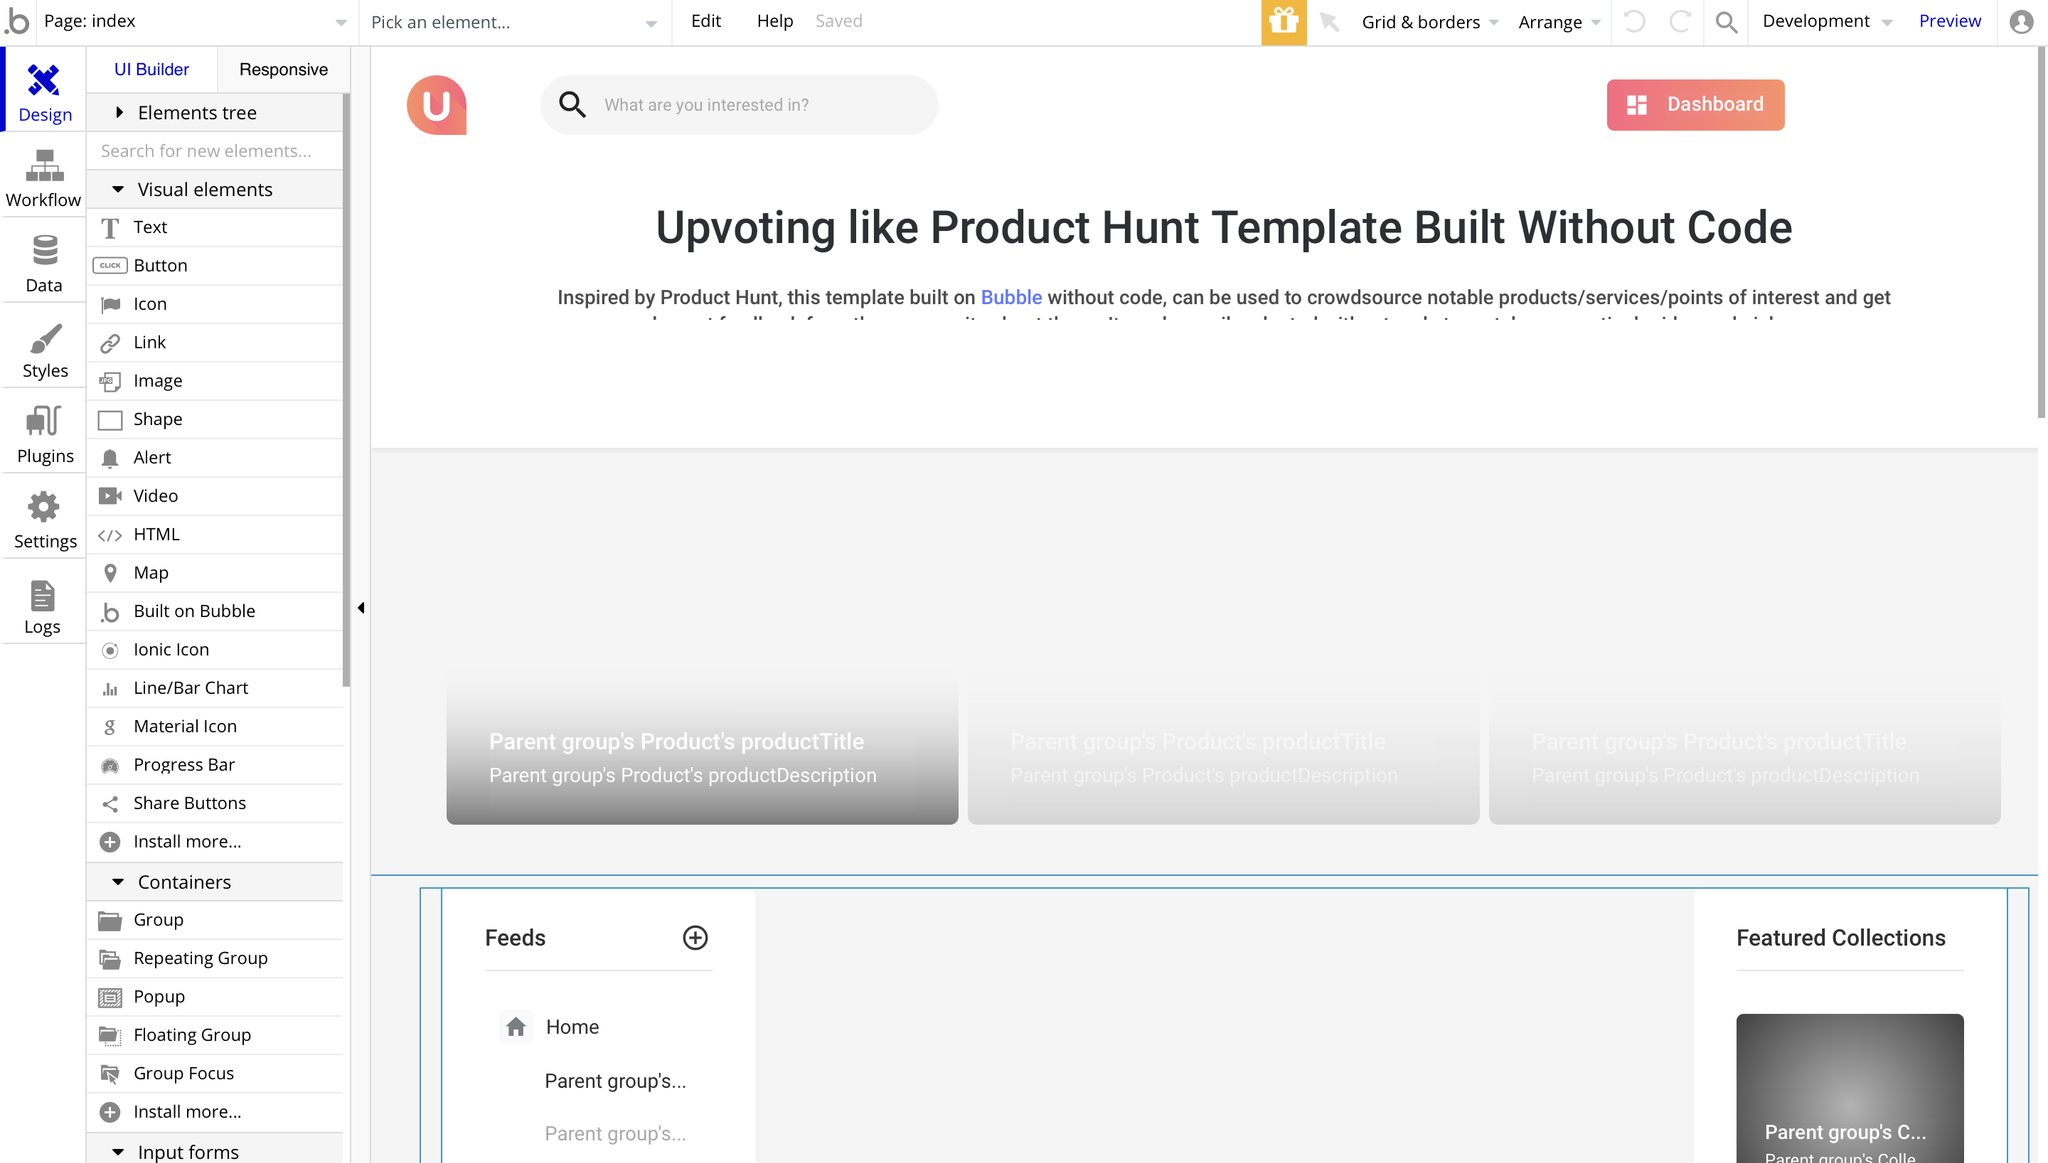Click the Search for new elements field
2048x1163 pixels.
pyautogui.click(x=215, y=151)
